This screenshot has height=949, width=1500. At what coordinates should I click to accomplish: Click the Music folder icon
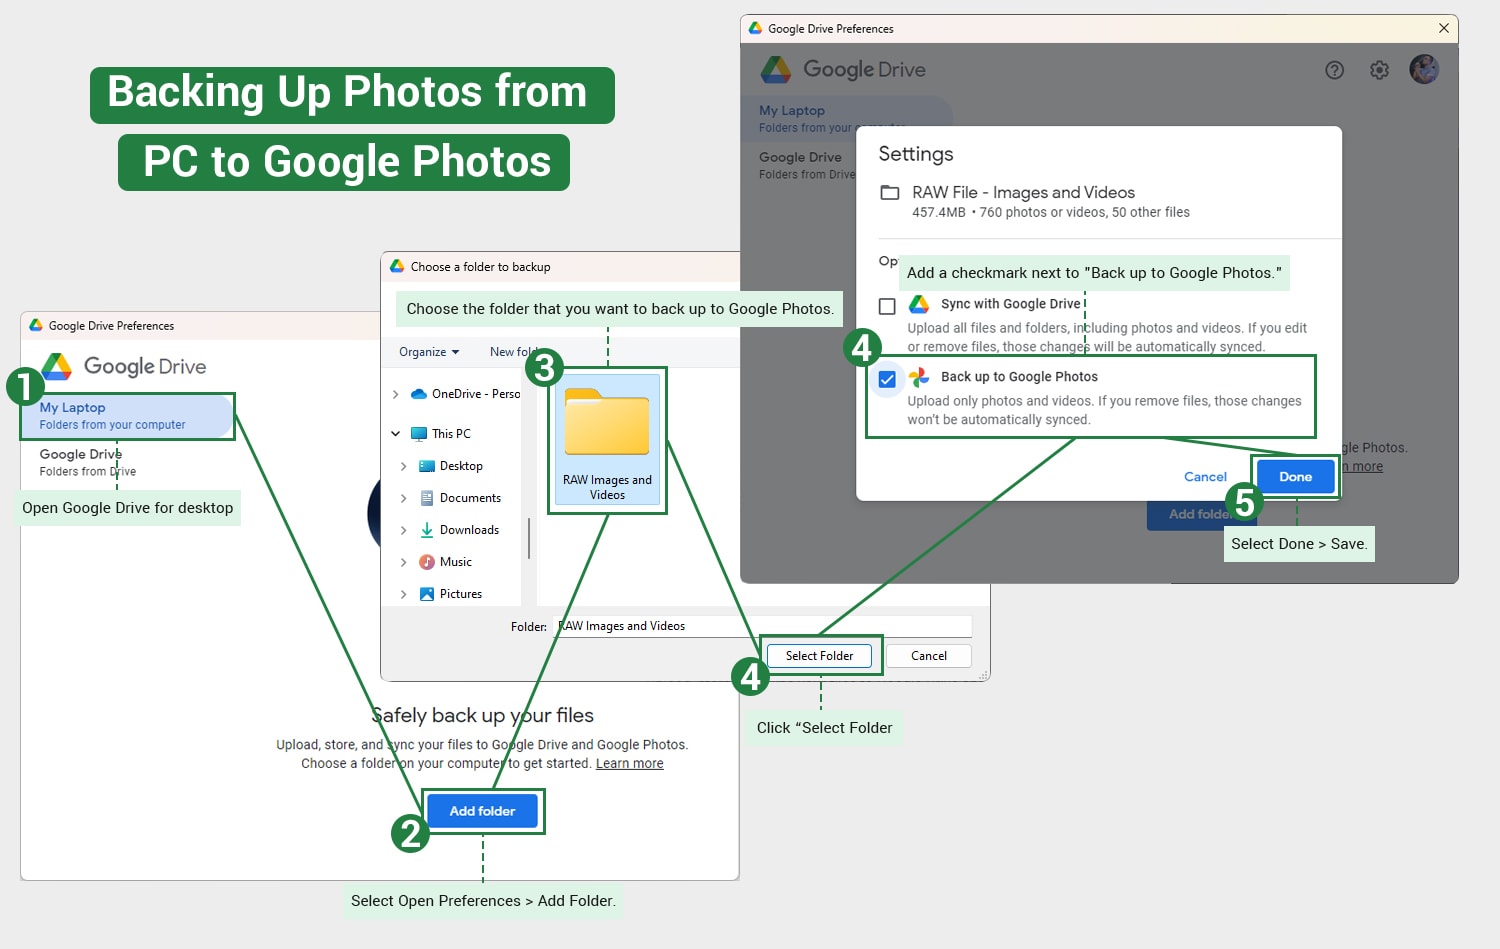coord(427,562)
